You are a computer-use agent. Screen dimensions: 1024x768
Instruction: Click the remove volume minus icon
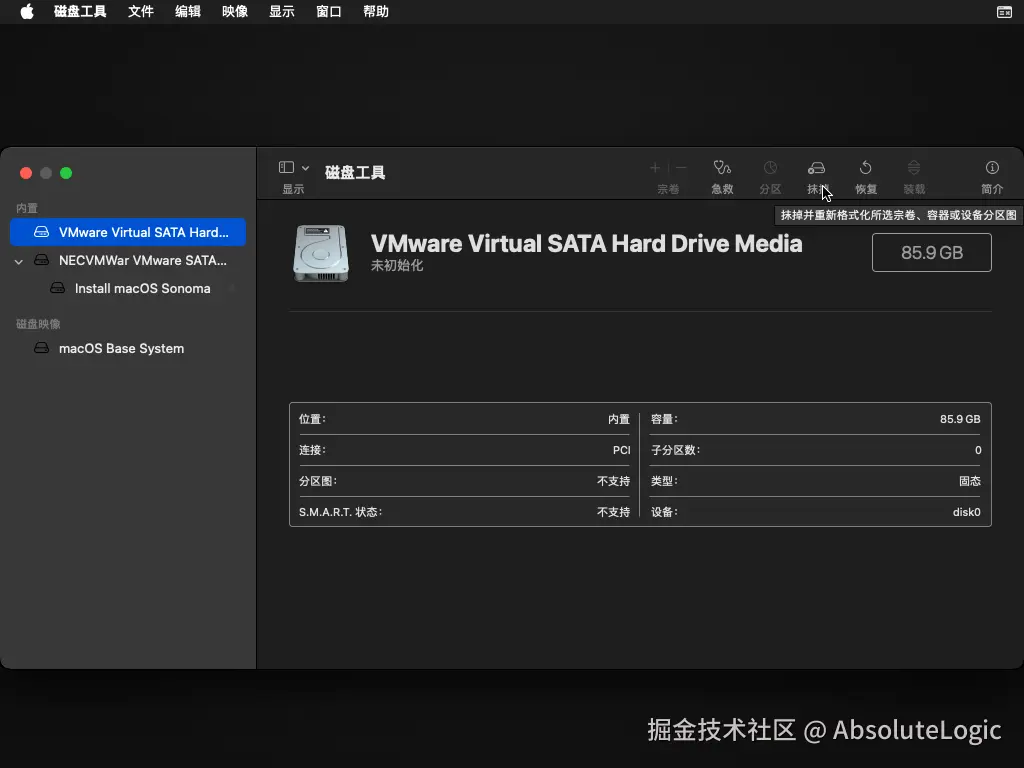tap(681, 168)
